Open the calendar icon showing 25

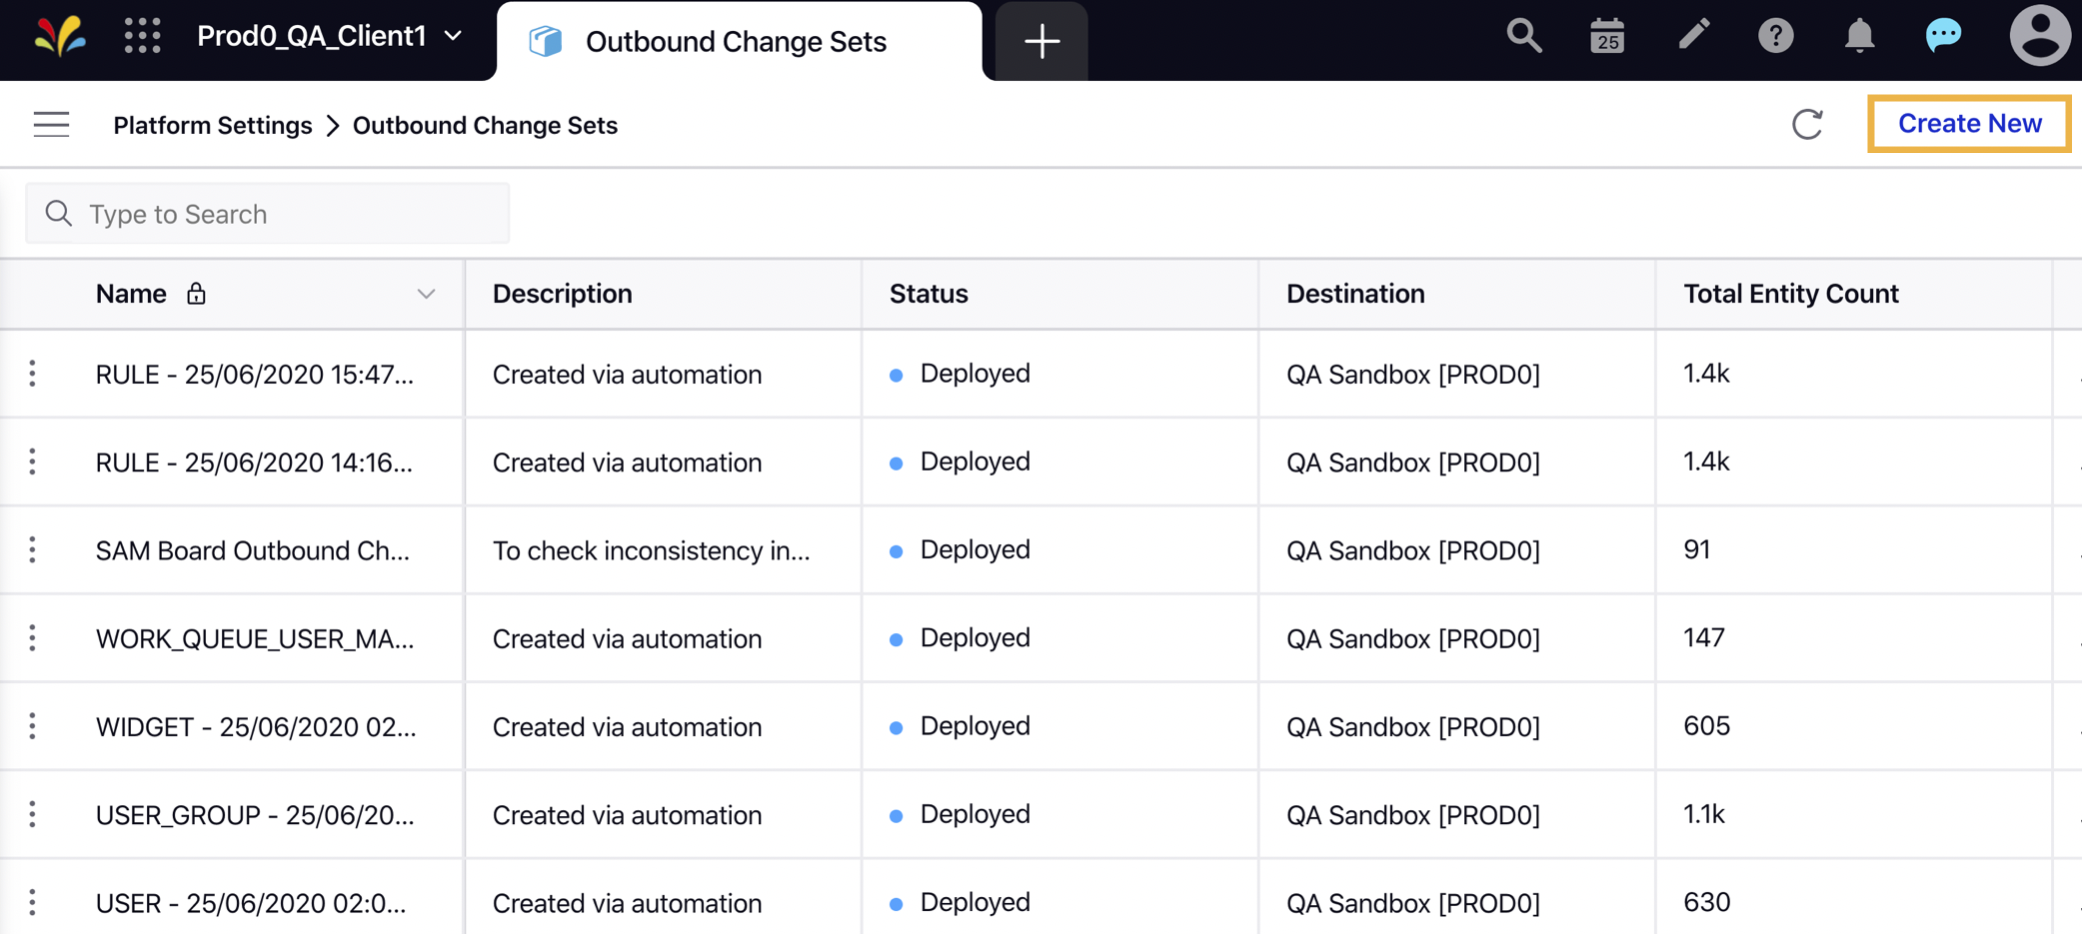(1606, 36)
